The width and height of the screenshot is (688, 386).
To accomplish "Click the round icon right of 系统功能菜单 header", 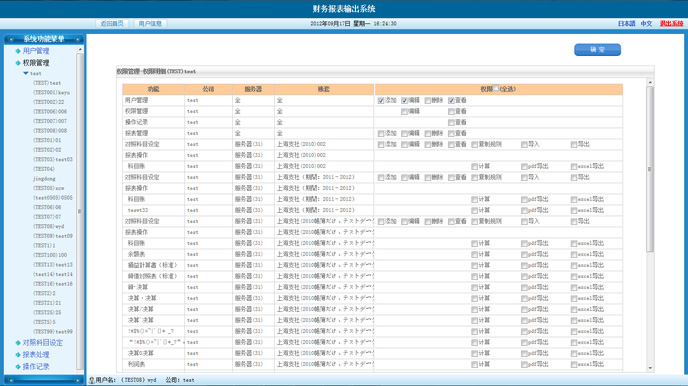I will coord(77,39).
